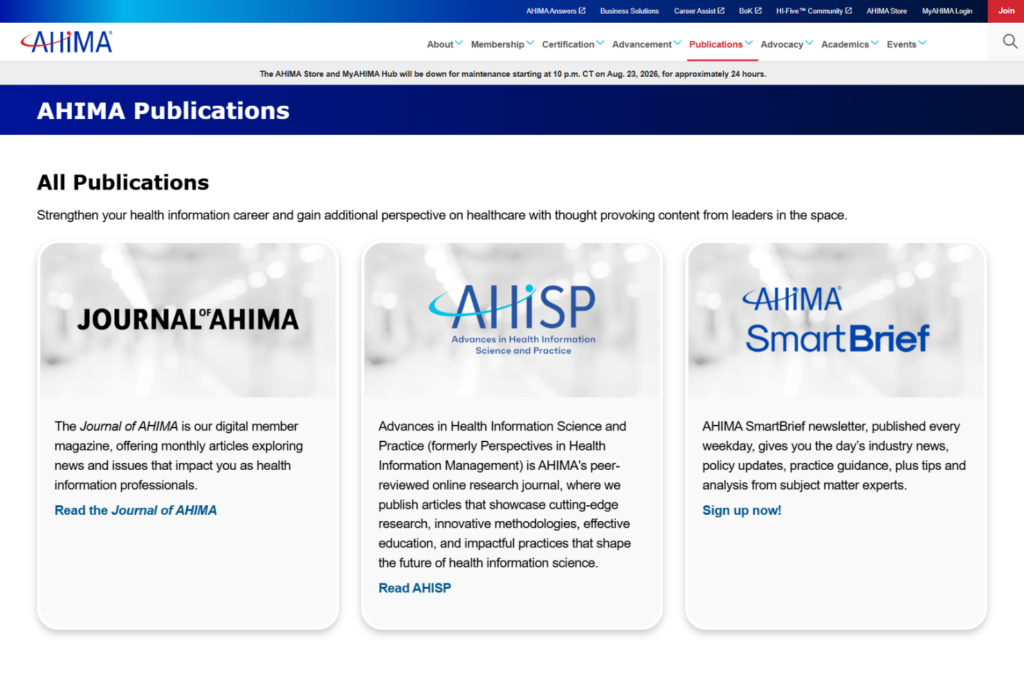This screenshot has height=683, width=1024.
Task: Expand the Advancement menu chevron
Action: 677,43
